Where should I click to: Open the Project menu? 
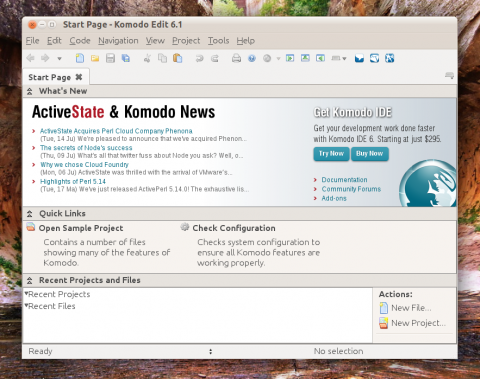coord(186,41)
